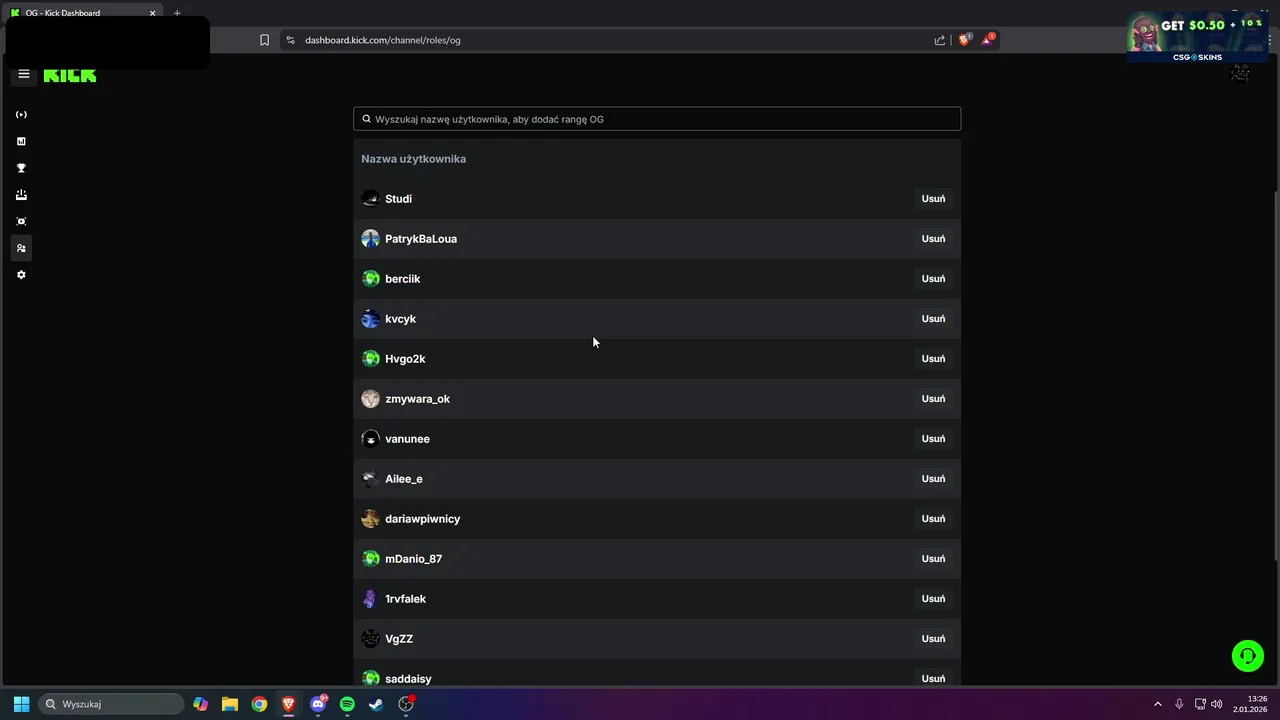Click Usuń for PatrykBaLoua
This screenshot has width=1280, height=720.
click(933, 239)
